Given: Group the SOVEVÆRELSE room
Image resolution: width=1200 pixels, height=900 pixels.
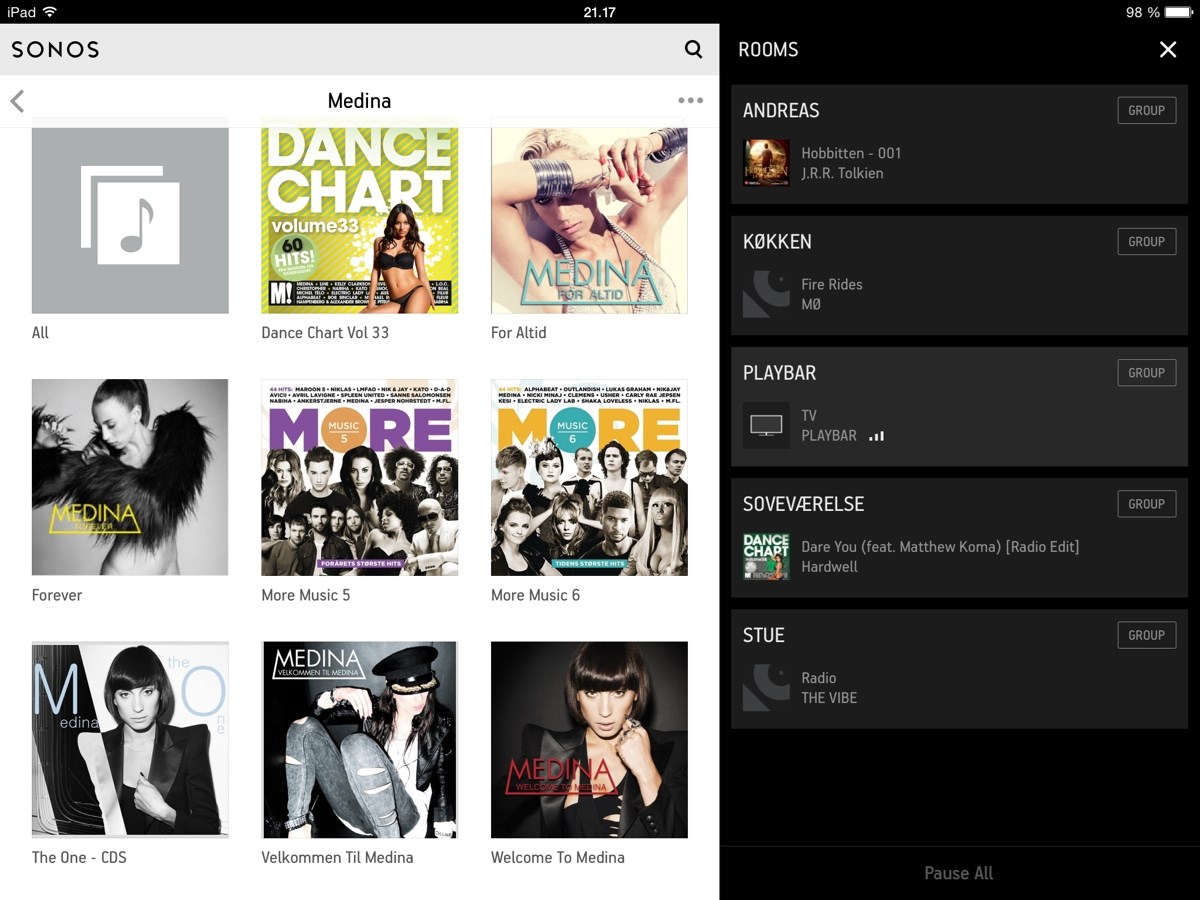Looking at the screenshot, I should point(1146,503).
